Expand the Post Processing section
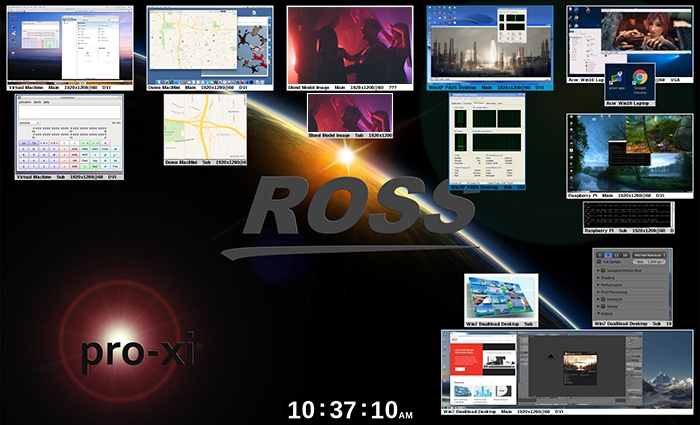 pyautogui.click(x=598, y=292)
